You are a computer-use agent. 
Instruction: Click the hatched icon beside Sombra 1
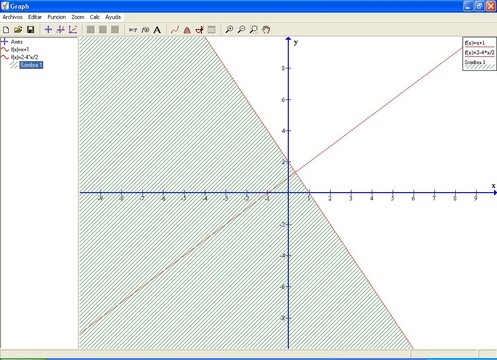[14, 65]
